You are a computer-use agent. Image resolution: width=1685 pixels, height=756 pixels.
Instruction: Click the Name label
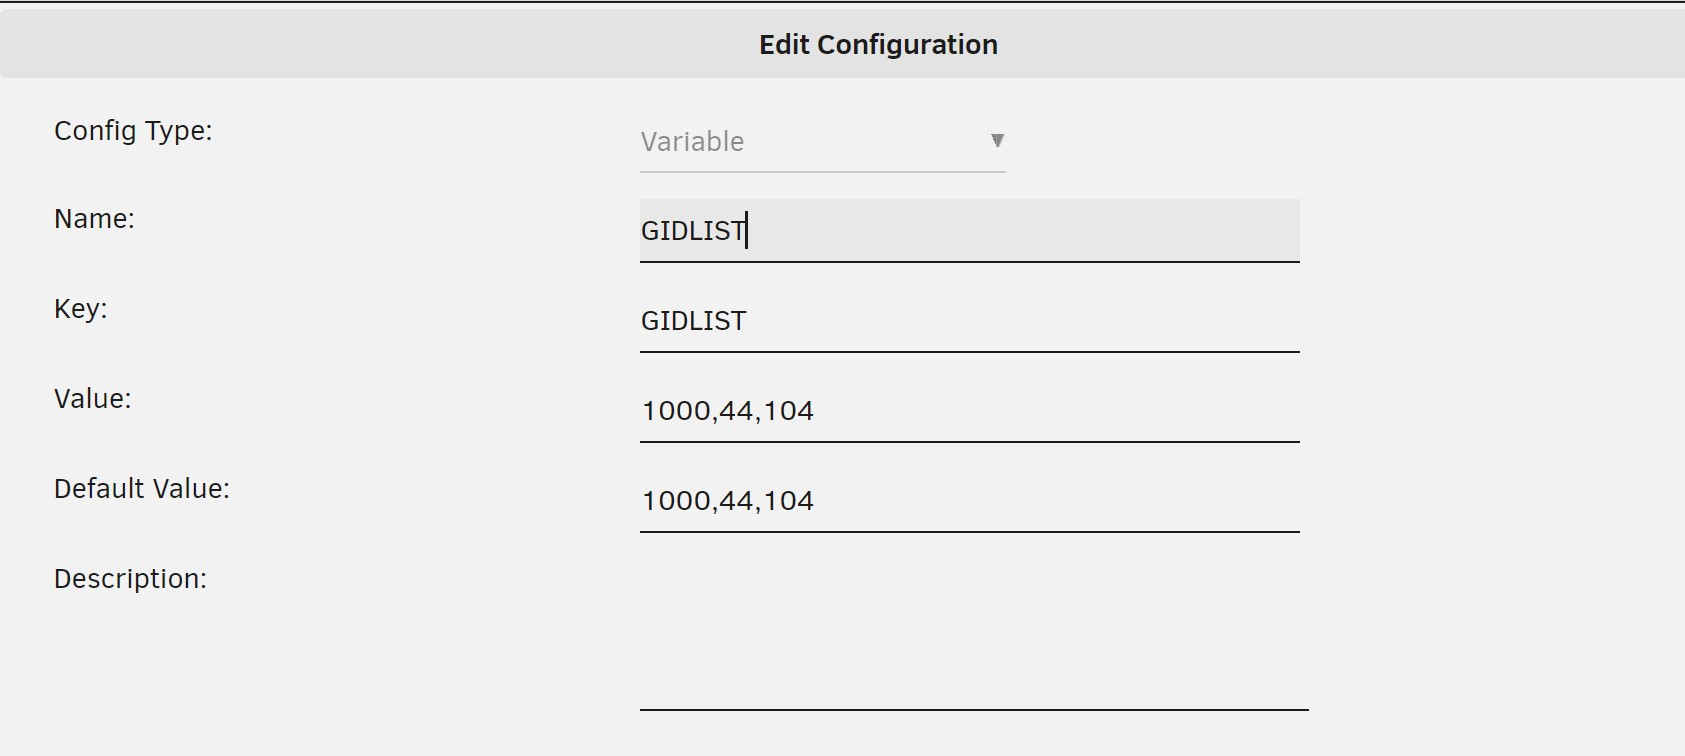(x=94, y=219)
